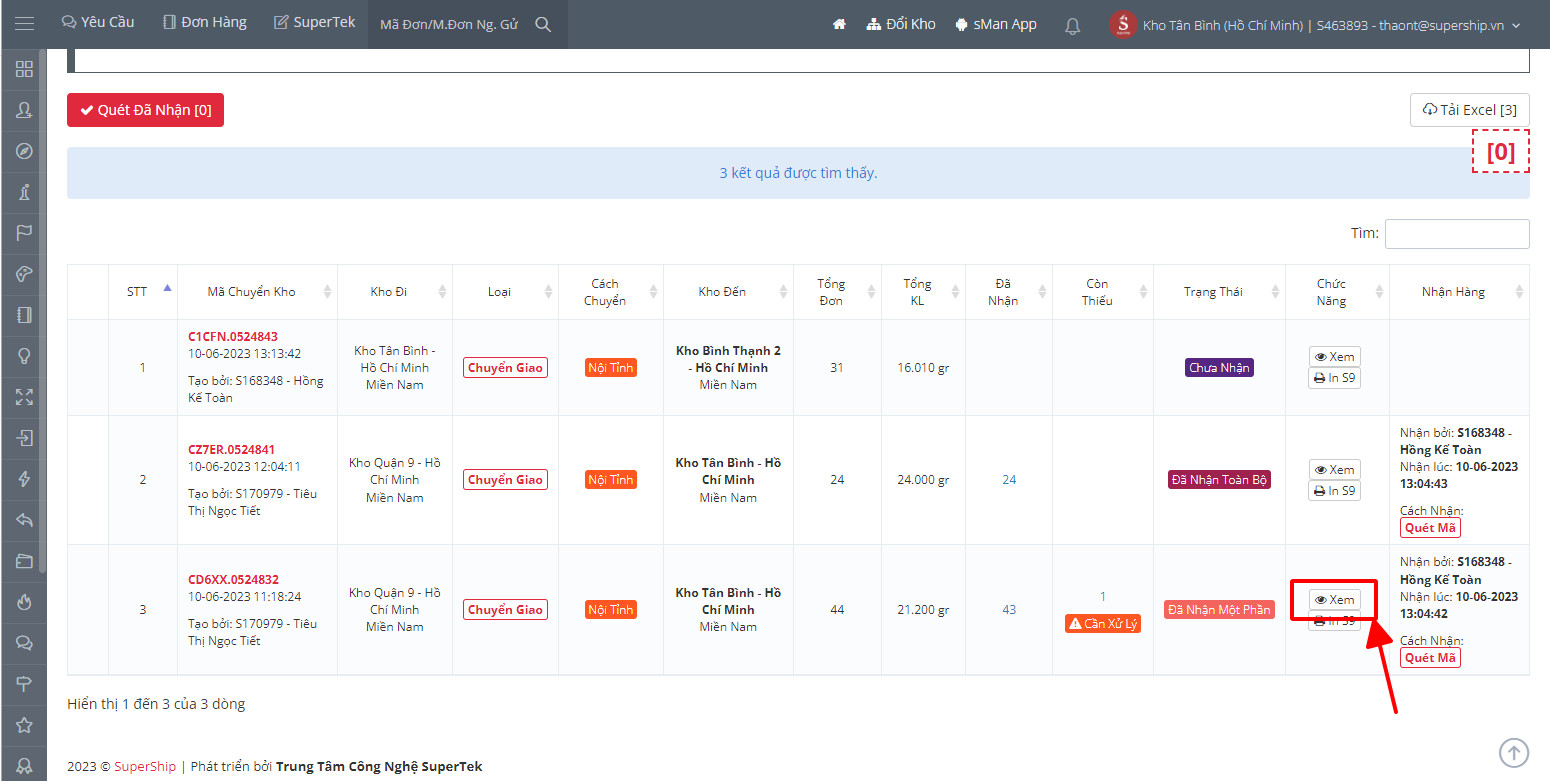The height and width of the screenshot is (781, 1550).
Task: Open the folder icon in sidebar
Action: point(24,561)
